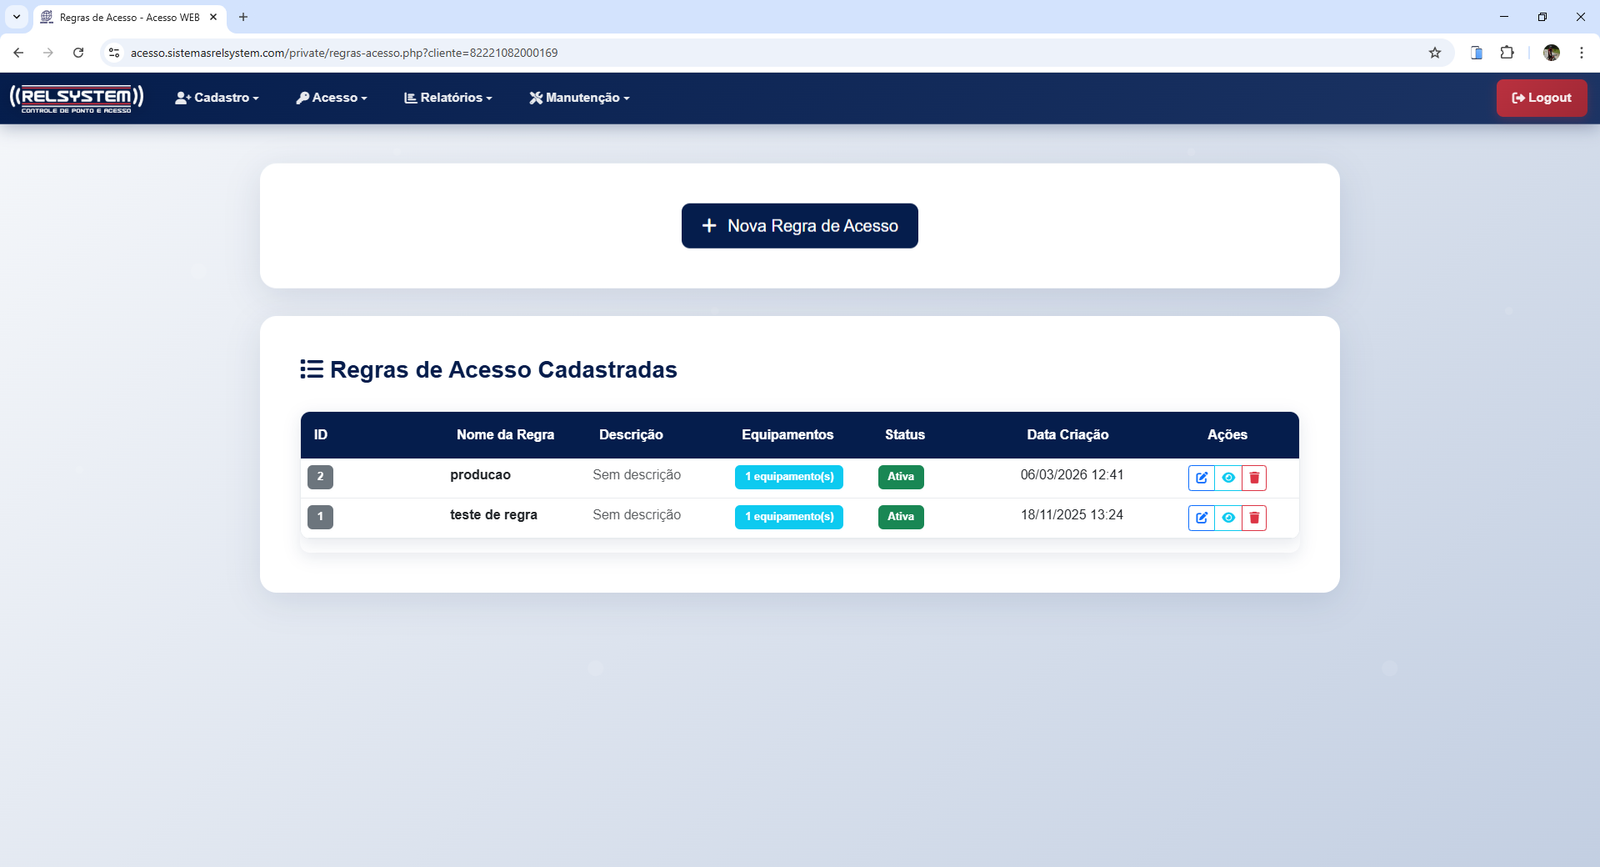This screenshot has width=1600, height=867.
Task: Bookmark this page with the star icon
Action: pos(1435,53)
